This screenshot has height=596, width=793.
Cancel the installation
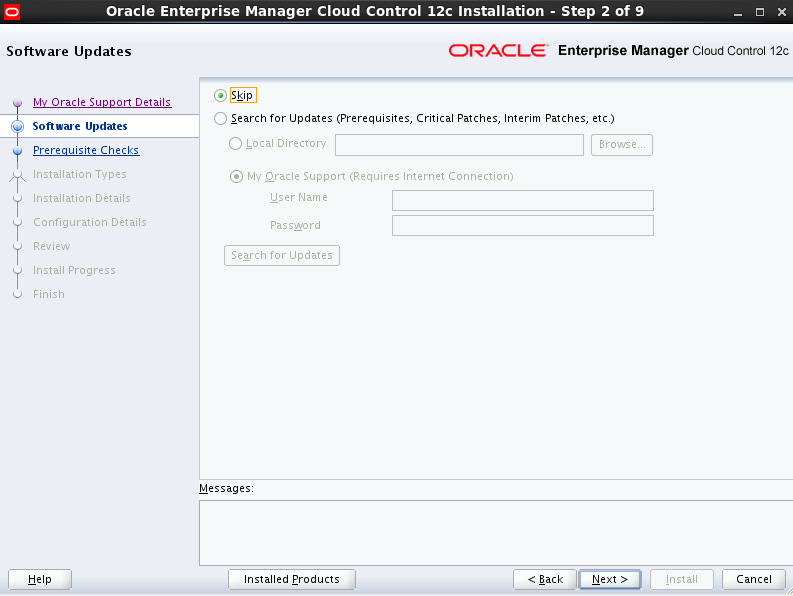point(754,579)
